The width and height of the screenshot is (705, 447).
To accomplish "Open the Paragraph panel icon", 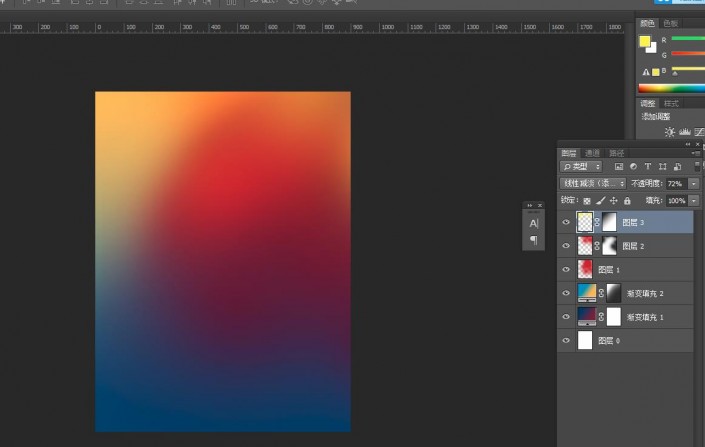I will tap(534, 240).
